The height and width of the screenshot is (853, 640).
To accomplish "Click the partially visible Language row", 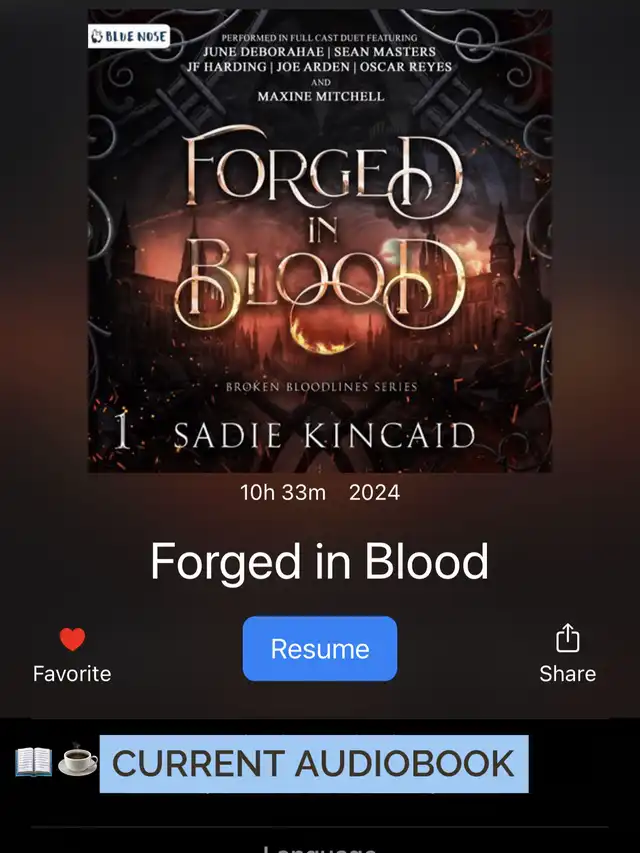I will click(319, 846).
